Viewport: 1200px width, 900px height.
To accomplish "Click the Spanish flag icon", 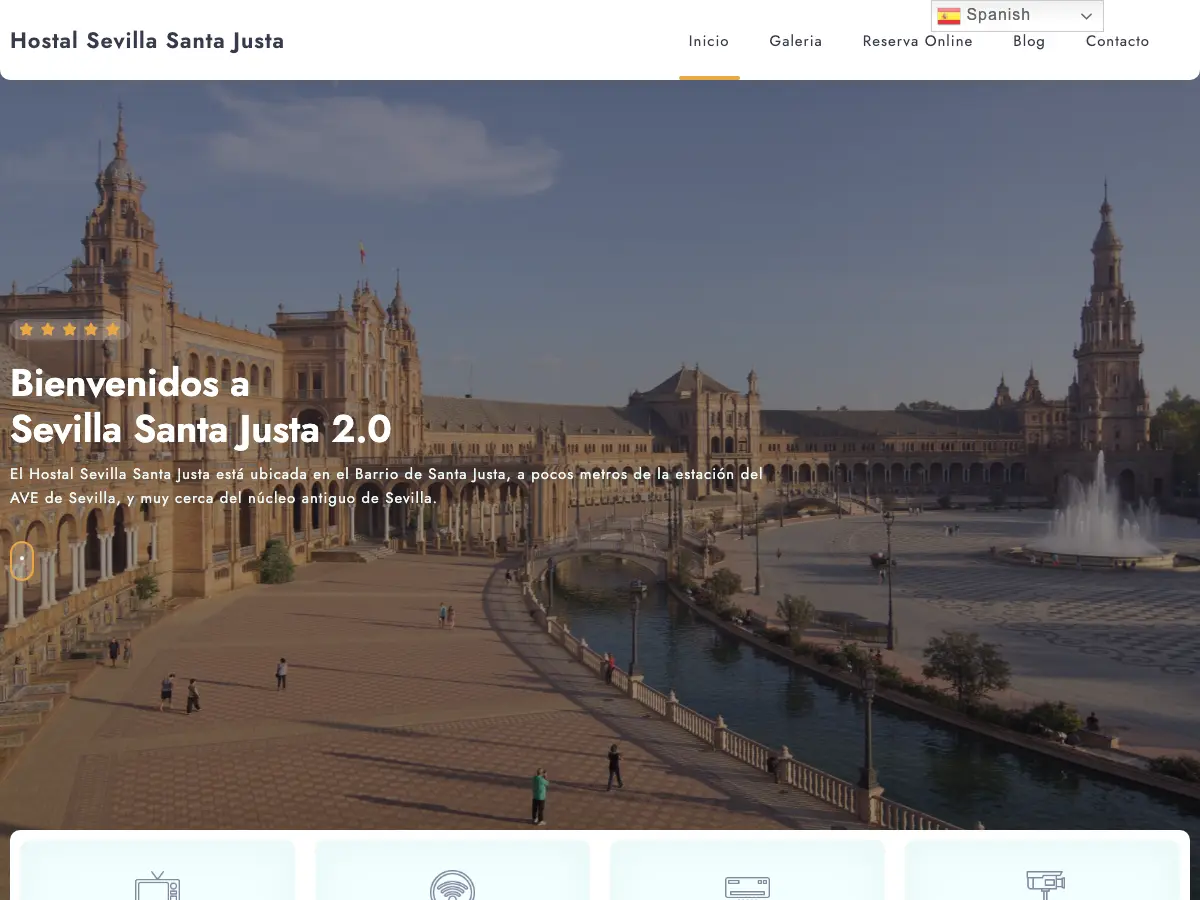I will coord(949,15).
